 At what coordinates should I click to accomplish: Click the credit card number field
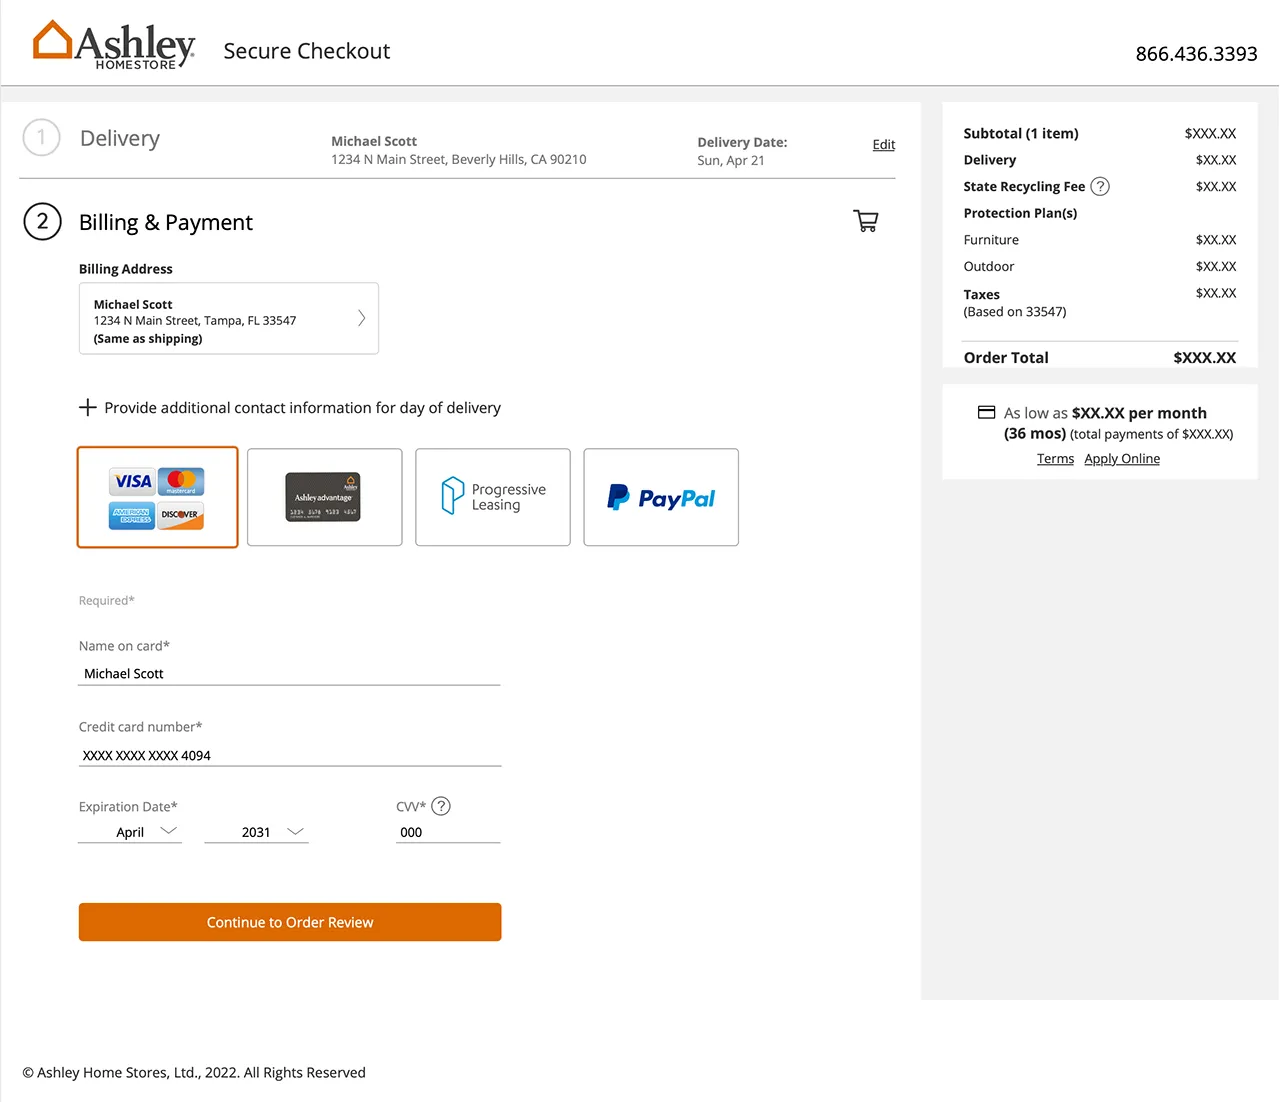[x=290, y=755]
